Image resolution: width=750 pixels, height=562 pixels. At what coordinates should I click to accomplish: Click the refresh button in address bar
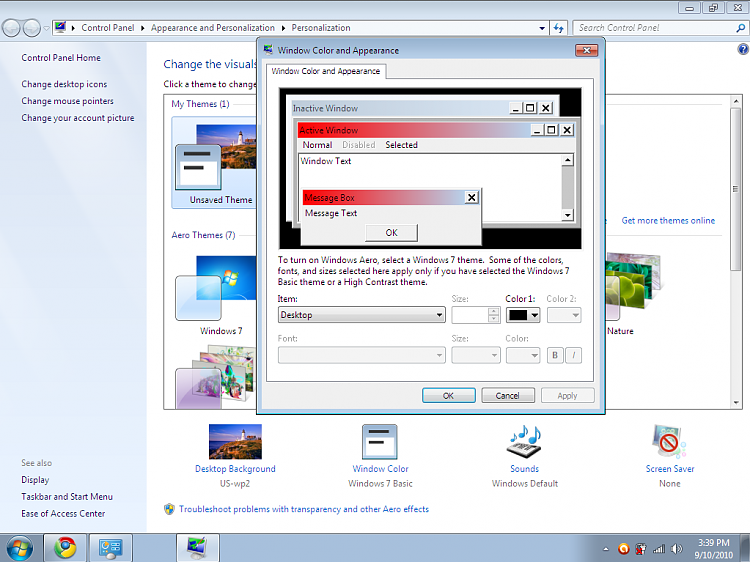click(x=558, y=28)
